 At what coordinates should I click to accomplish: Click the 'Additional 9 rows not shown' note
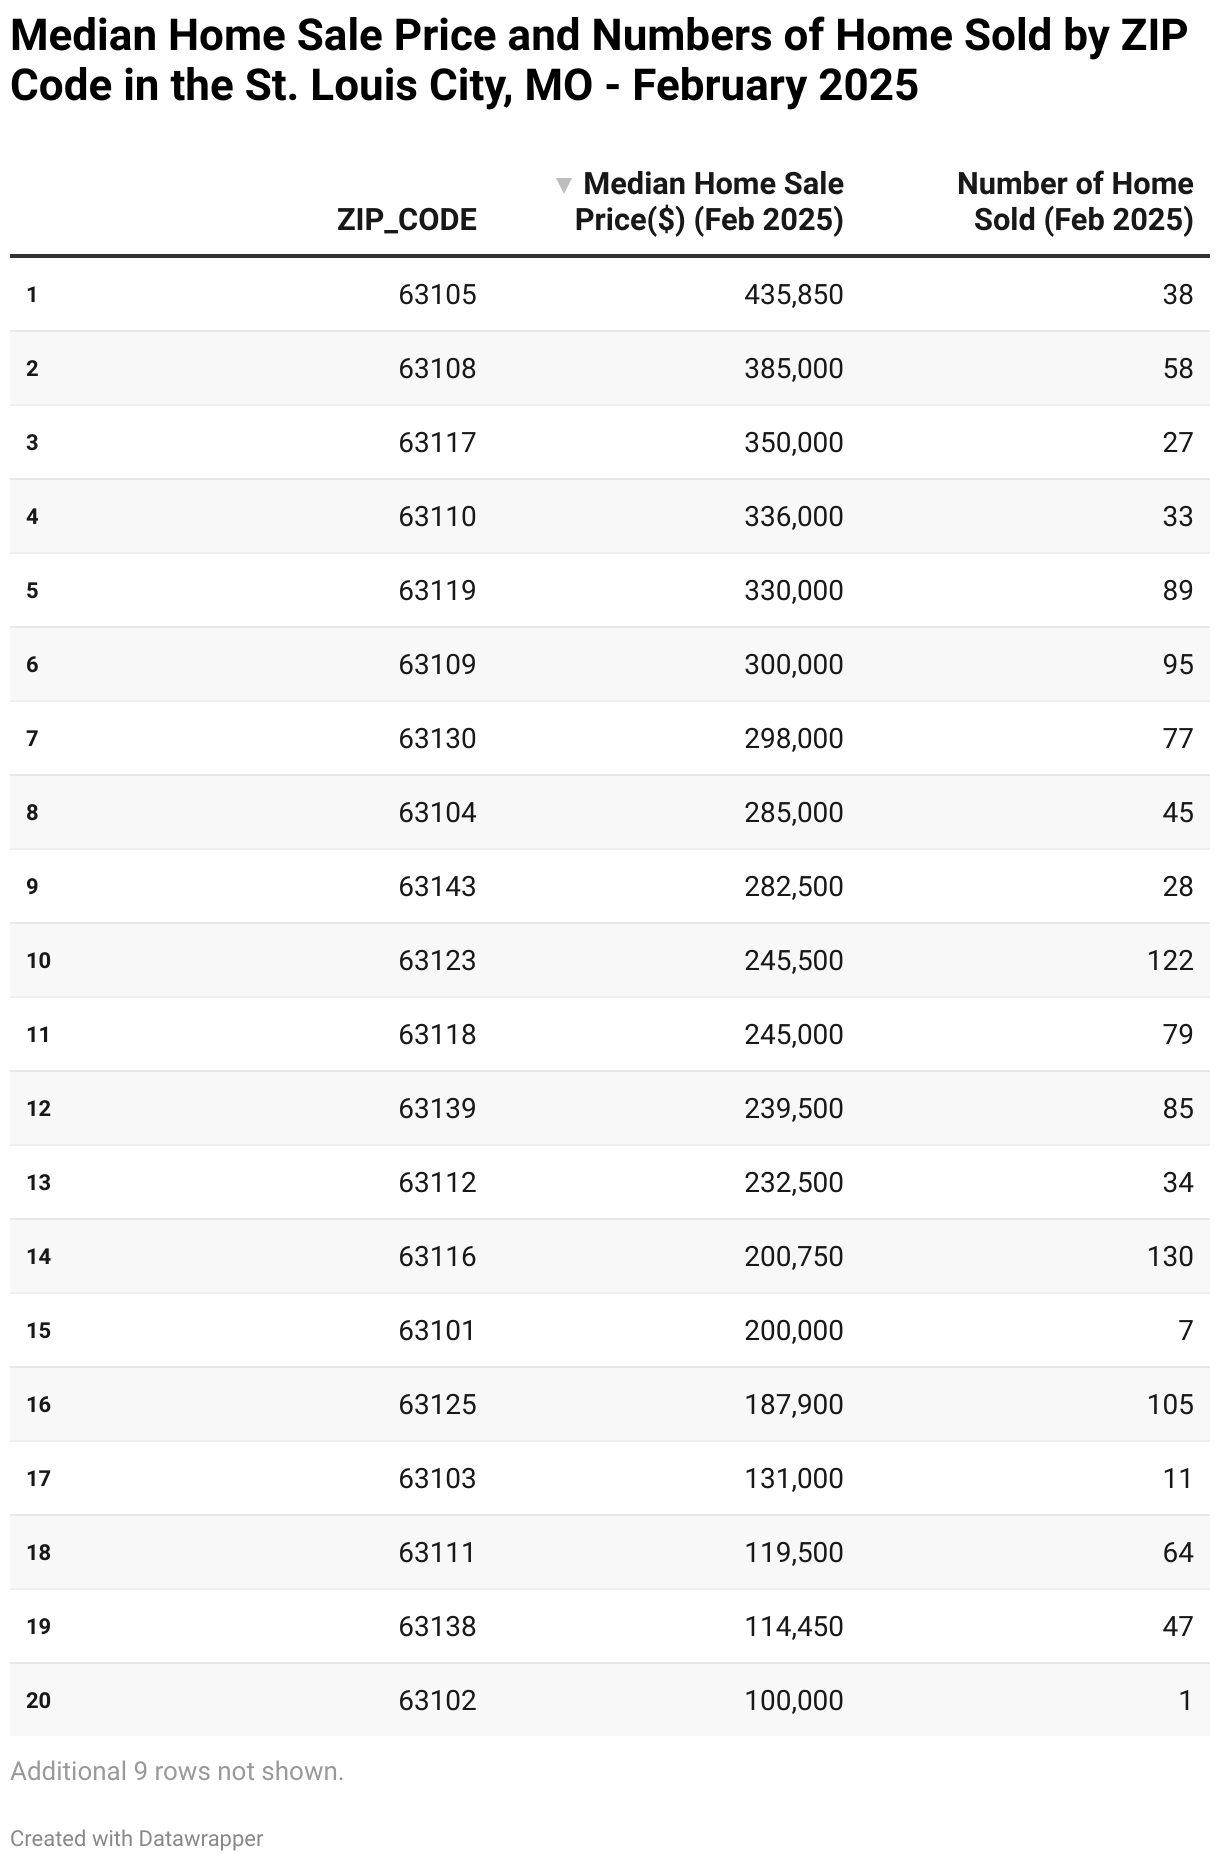click(177, 1771)
